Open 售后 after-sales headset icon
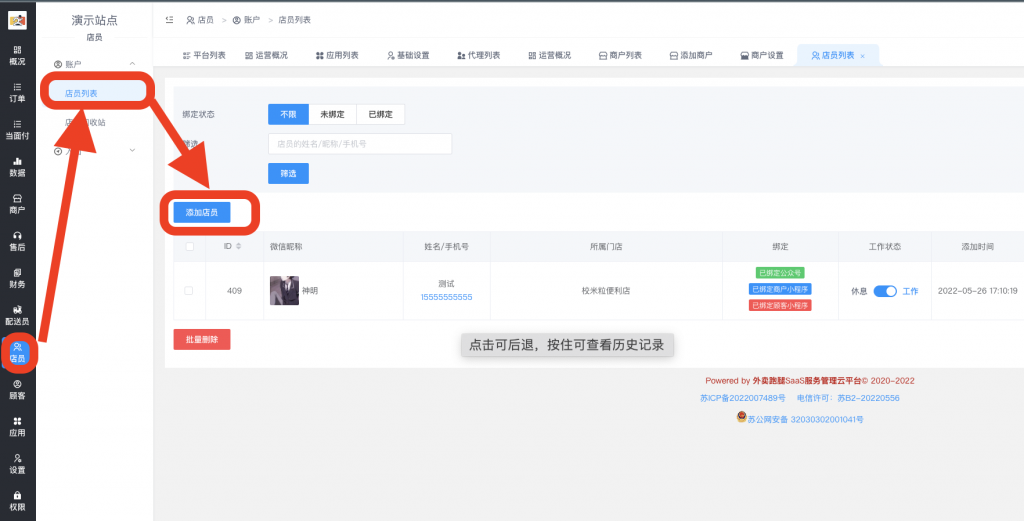 click(x=17, y=240)
